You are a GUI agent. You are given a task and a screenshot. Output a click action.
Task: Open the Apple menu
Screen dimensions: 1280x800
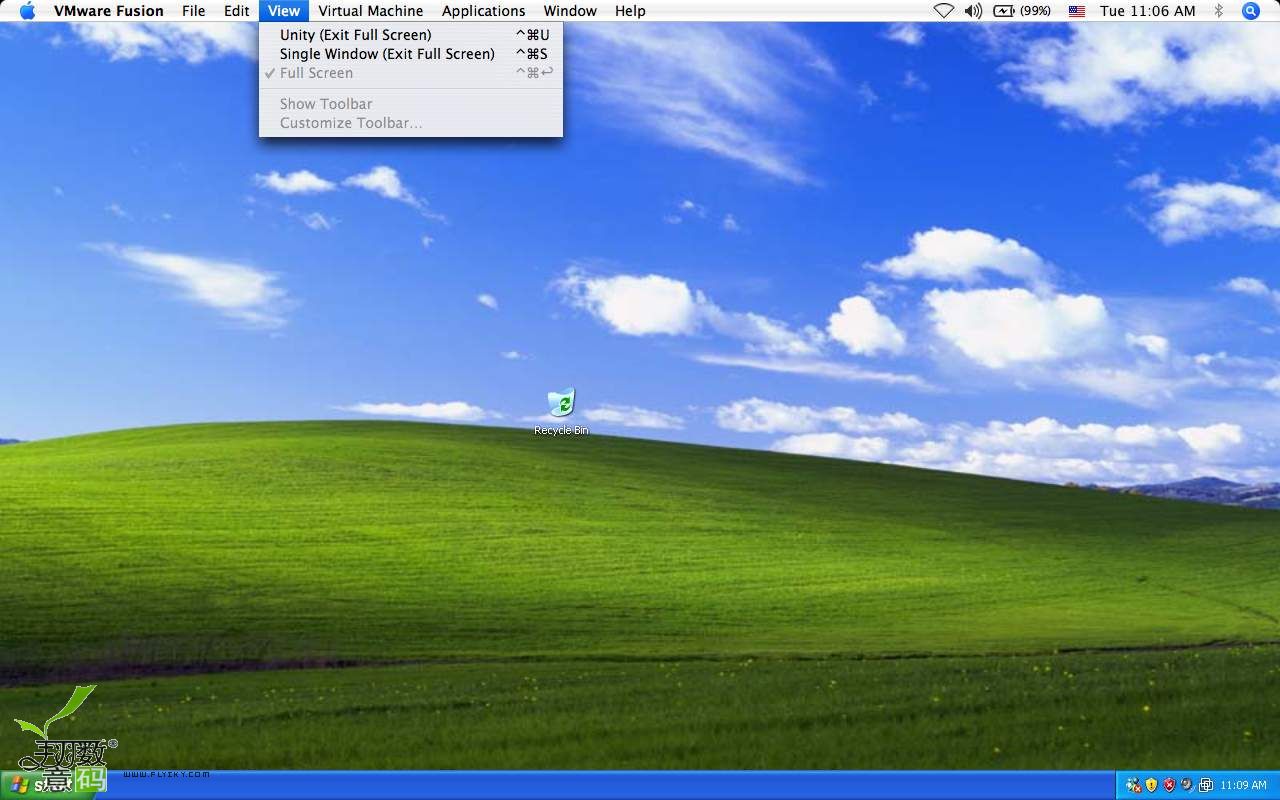[27, 11]
